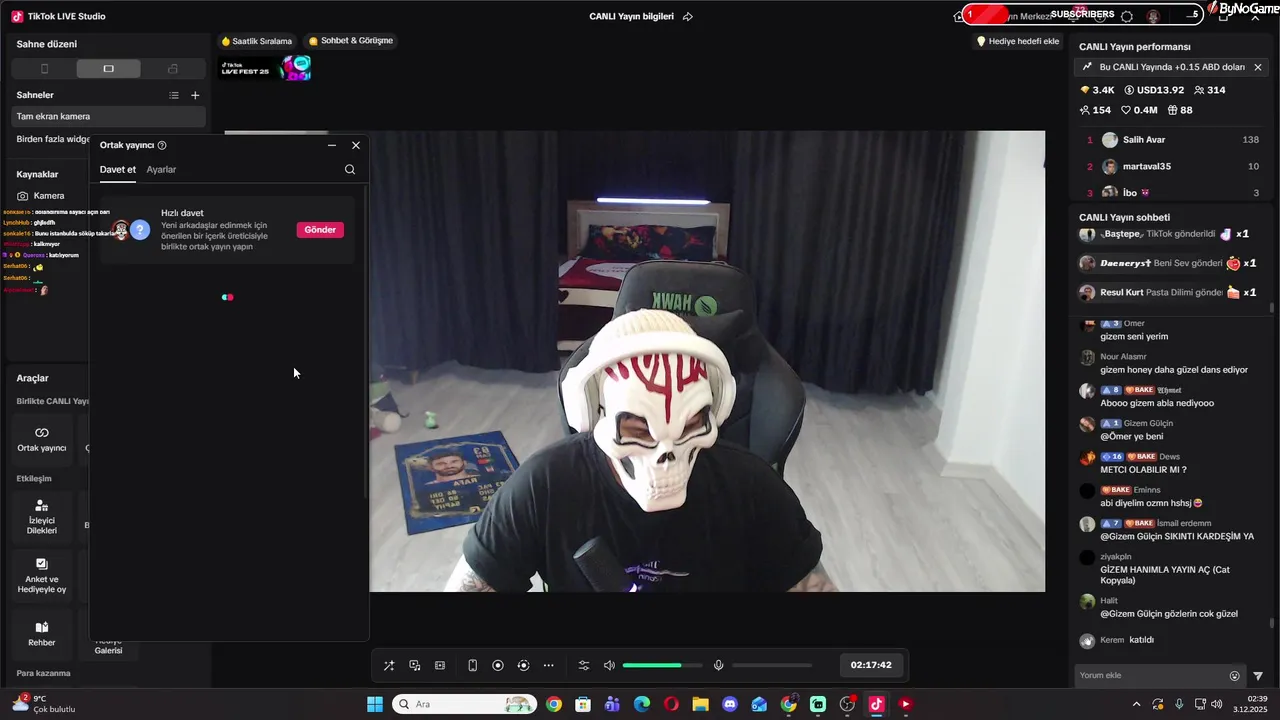
Task: Share the CANLI Yayın bilgileri arrow icon
Action: tap(687, 16)
